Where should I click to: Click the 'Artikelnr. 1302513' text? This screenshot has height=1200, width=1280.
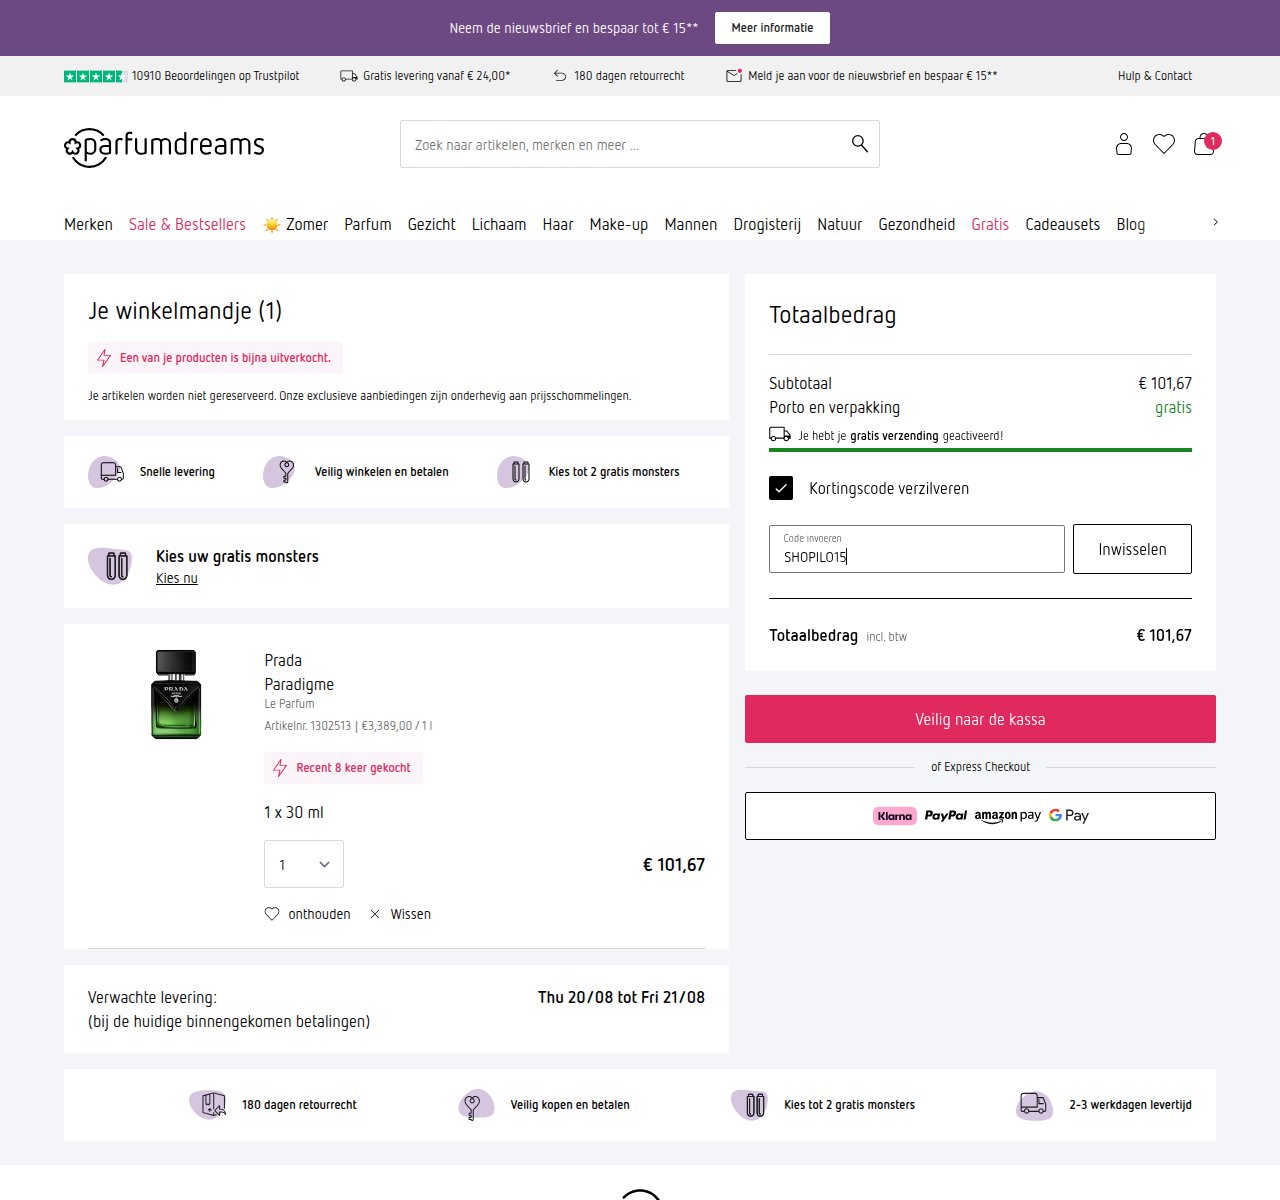point(308,726)
